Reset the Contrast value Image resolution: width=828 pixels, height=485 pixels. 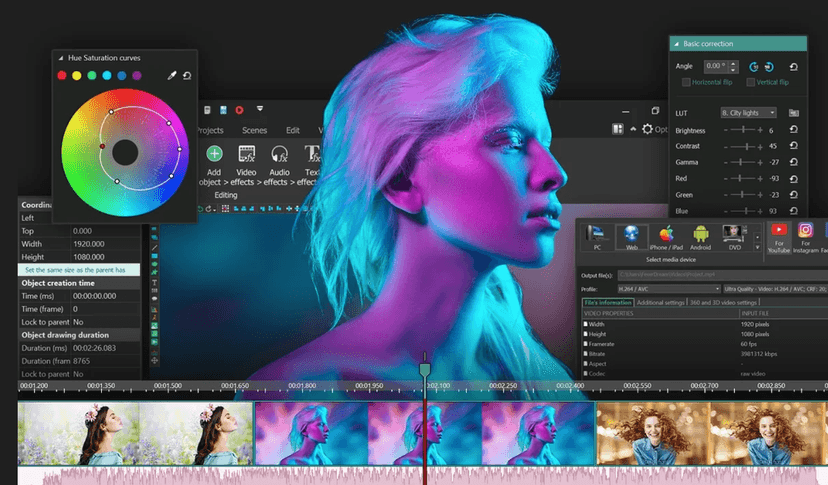tap(793, 146)
